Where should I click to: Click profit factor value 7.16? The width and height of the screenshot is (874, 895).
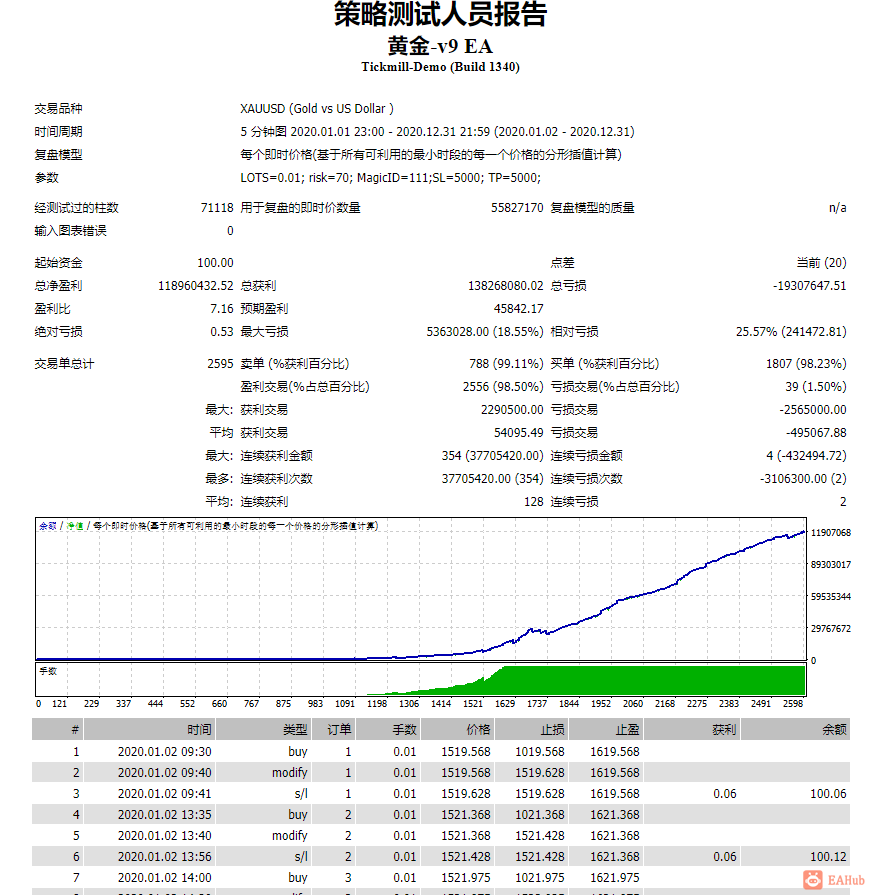[222, 309]
